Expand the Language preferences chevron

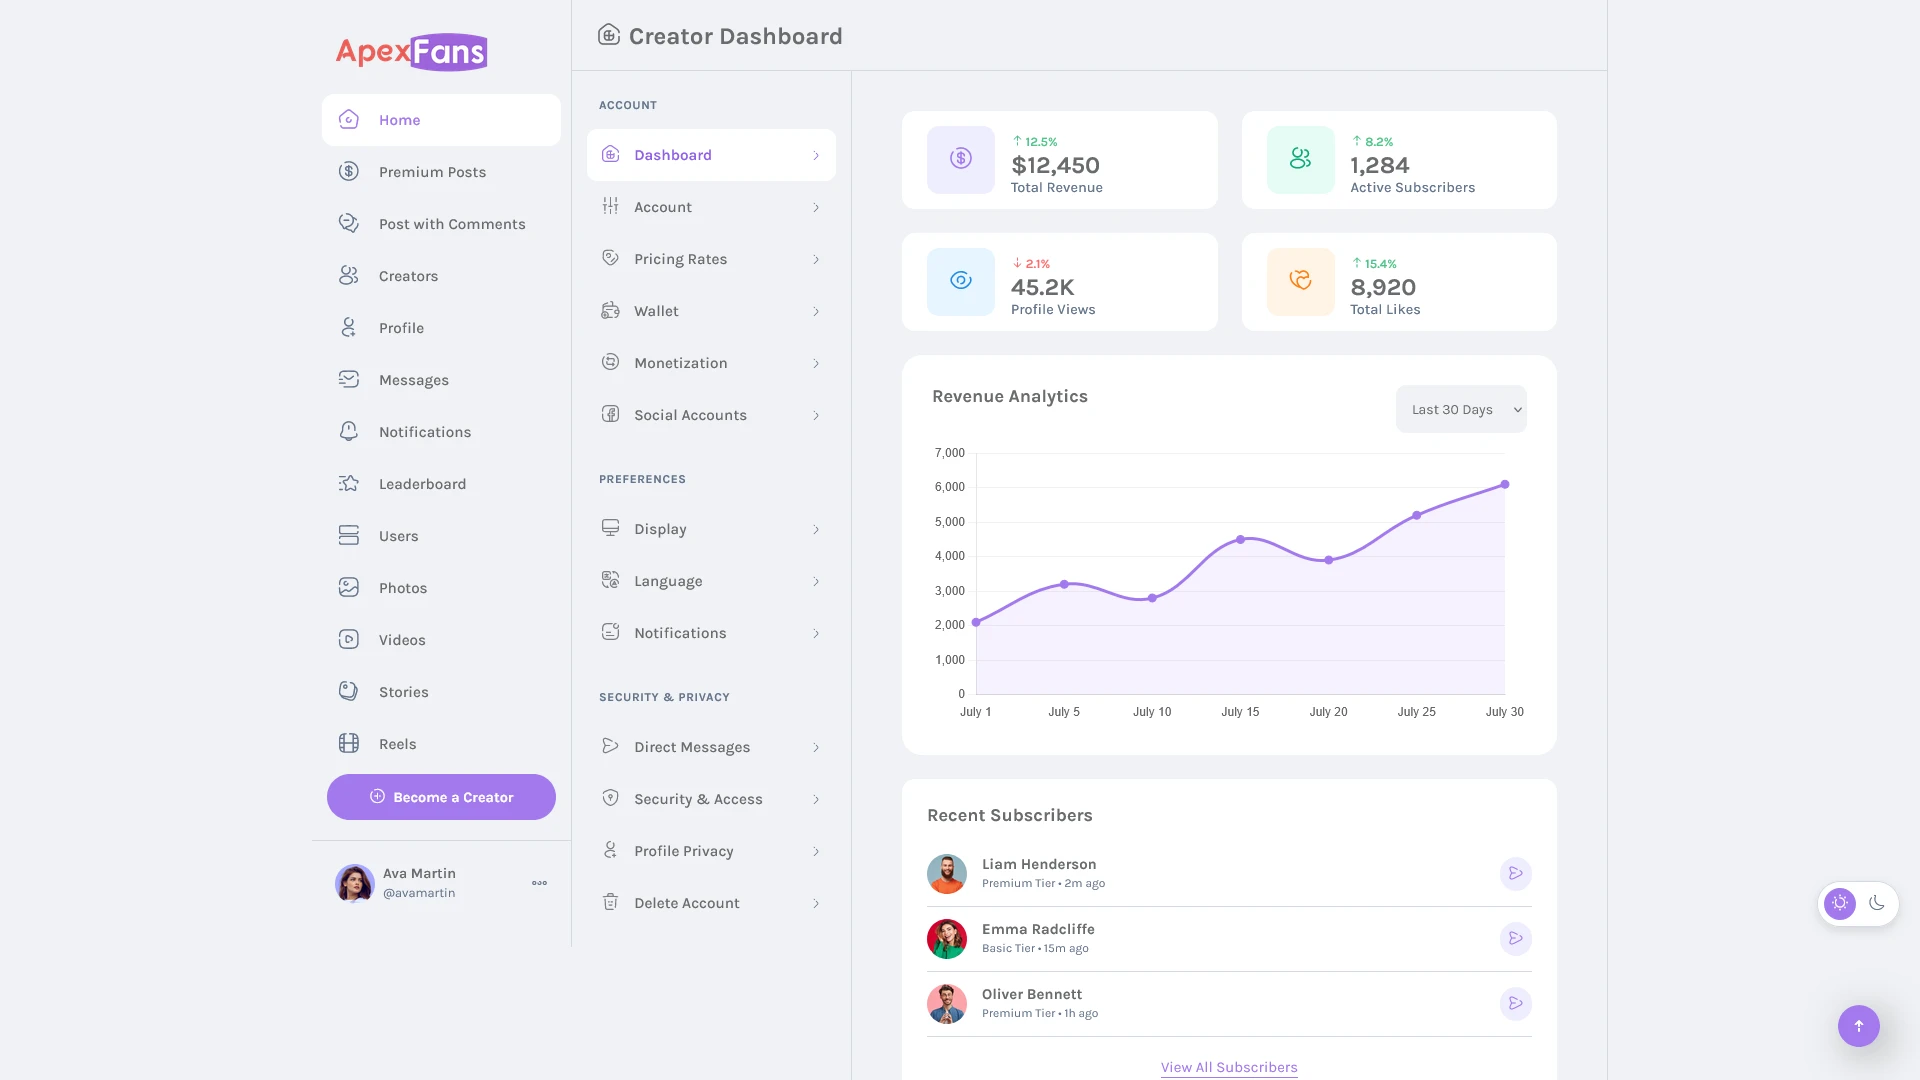point(816,582)
